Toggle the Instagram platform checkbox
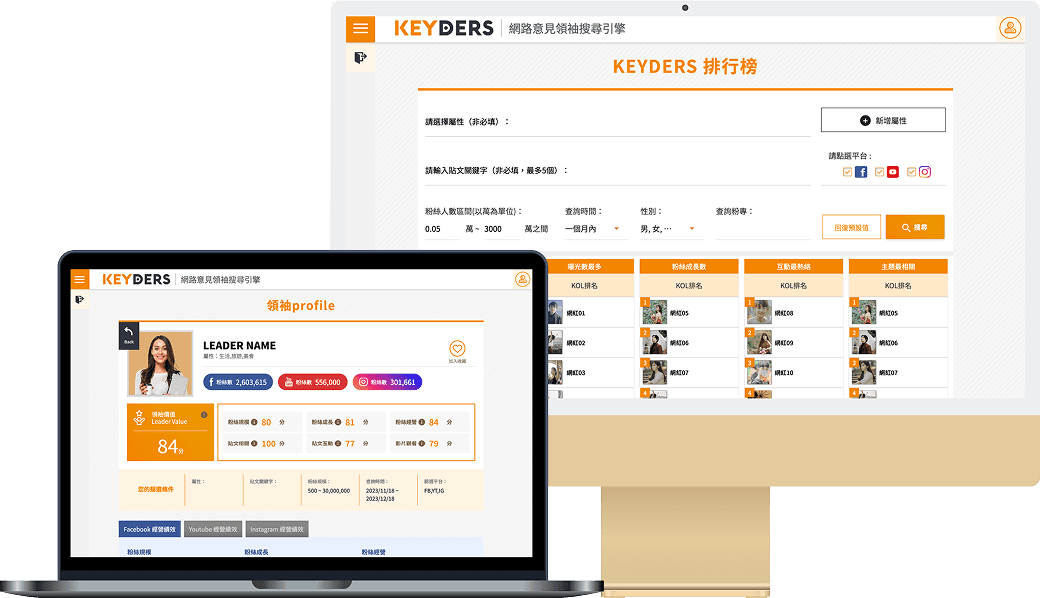This screenshot has height=598, width=1040. tap(912, 172)
